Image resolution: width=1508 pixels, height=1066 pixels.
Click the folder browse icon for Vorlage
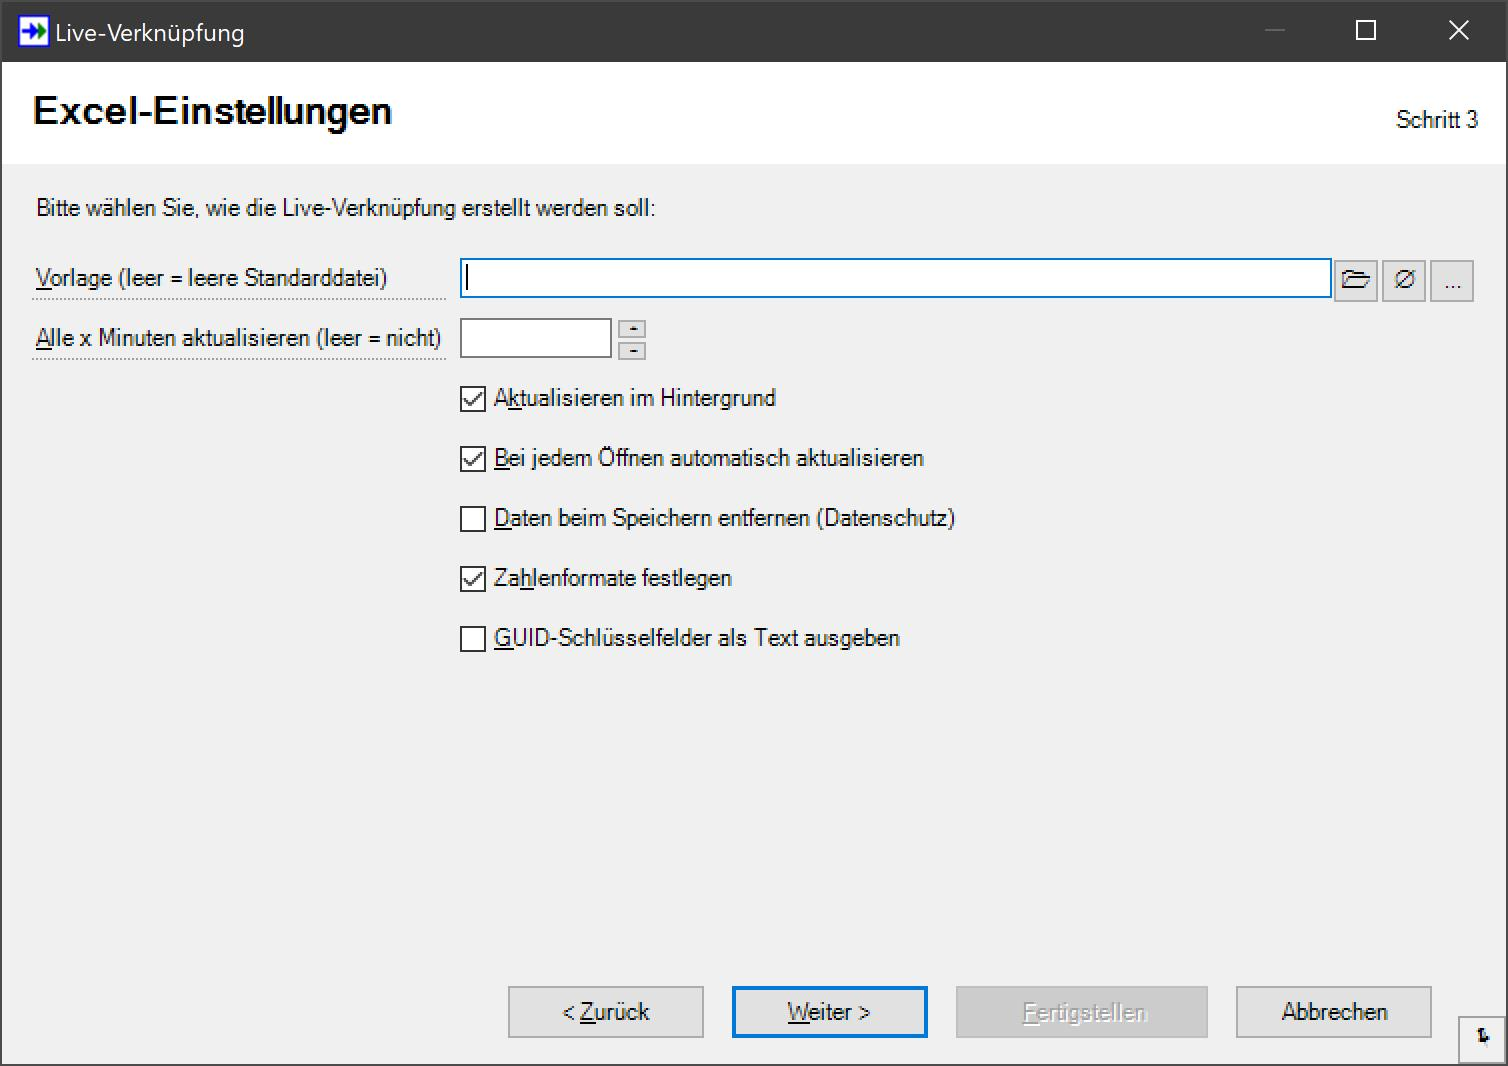(1356, 279)
